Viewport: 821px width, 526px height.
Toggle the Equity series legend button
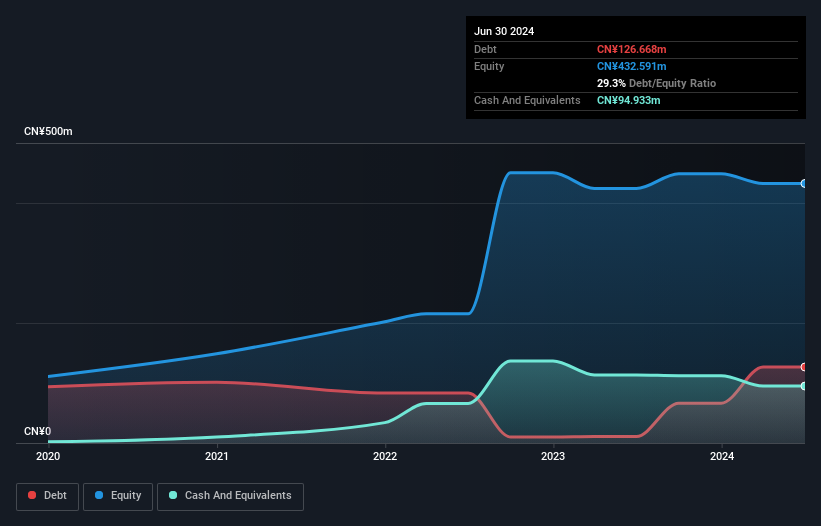coord(118,496)
